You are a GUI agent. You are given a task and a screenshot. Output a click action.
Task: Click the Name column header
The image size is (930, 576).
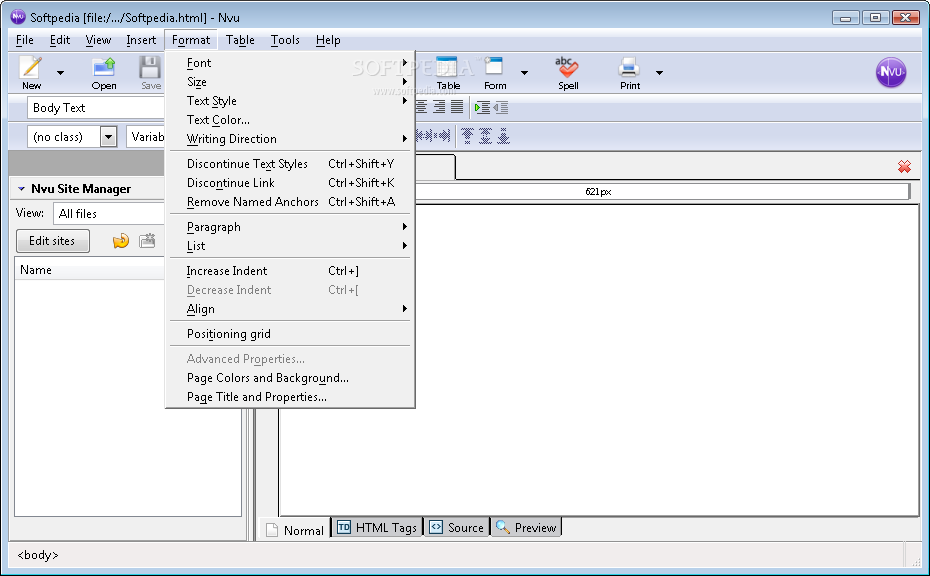89,270
